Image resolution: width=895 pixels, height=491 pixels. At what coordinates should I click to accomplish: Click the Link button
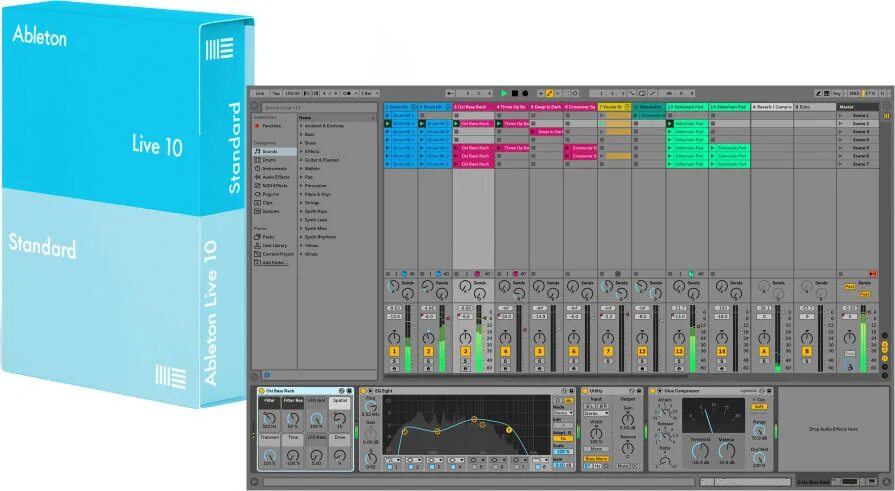260,93
